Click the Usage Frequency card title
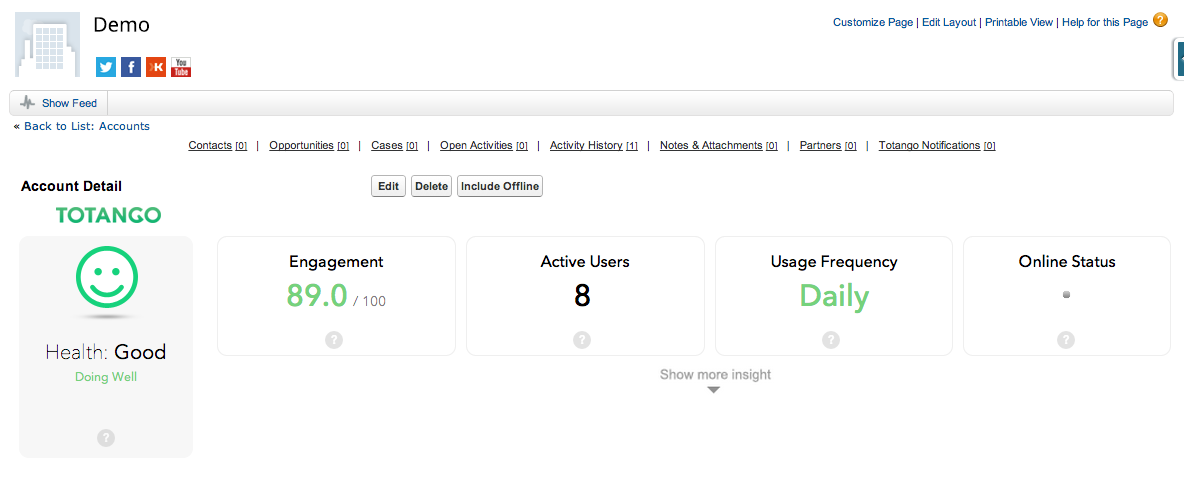This screenshot has width=1184, height=486. point(834,262)
